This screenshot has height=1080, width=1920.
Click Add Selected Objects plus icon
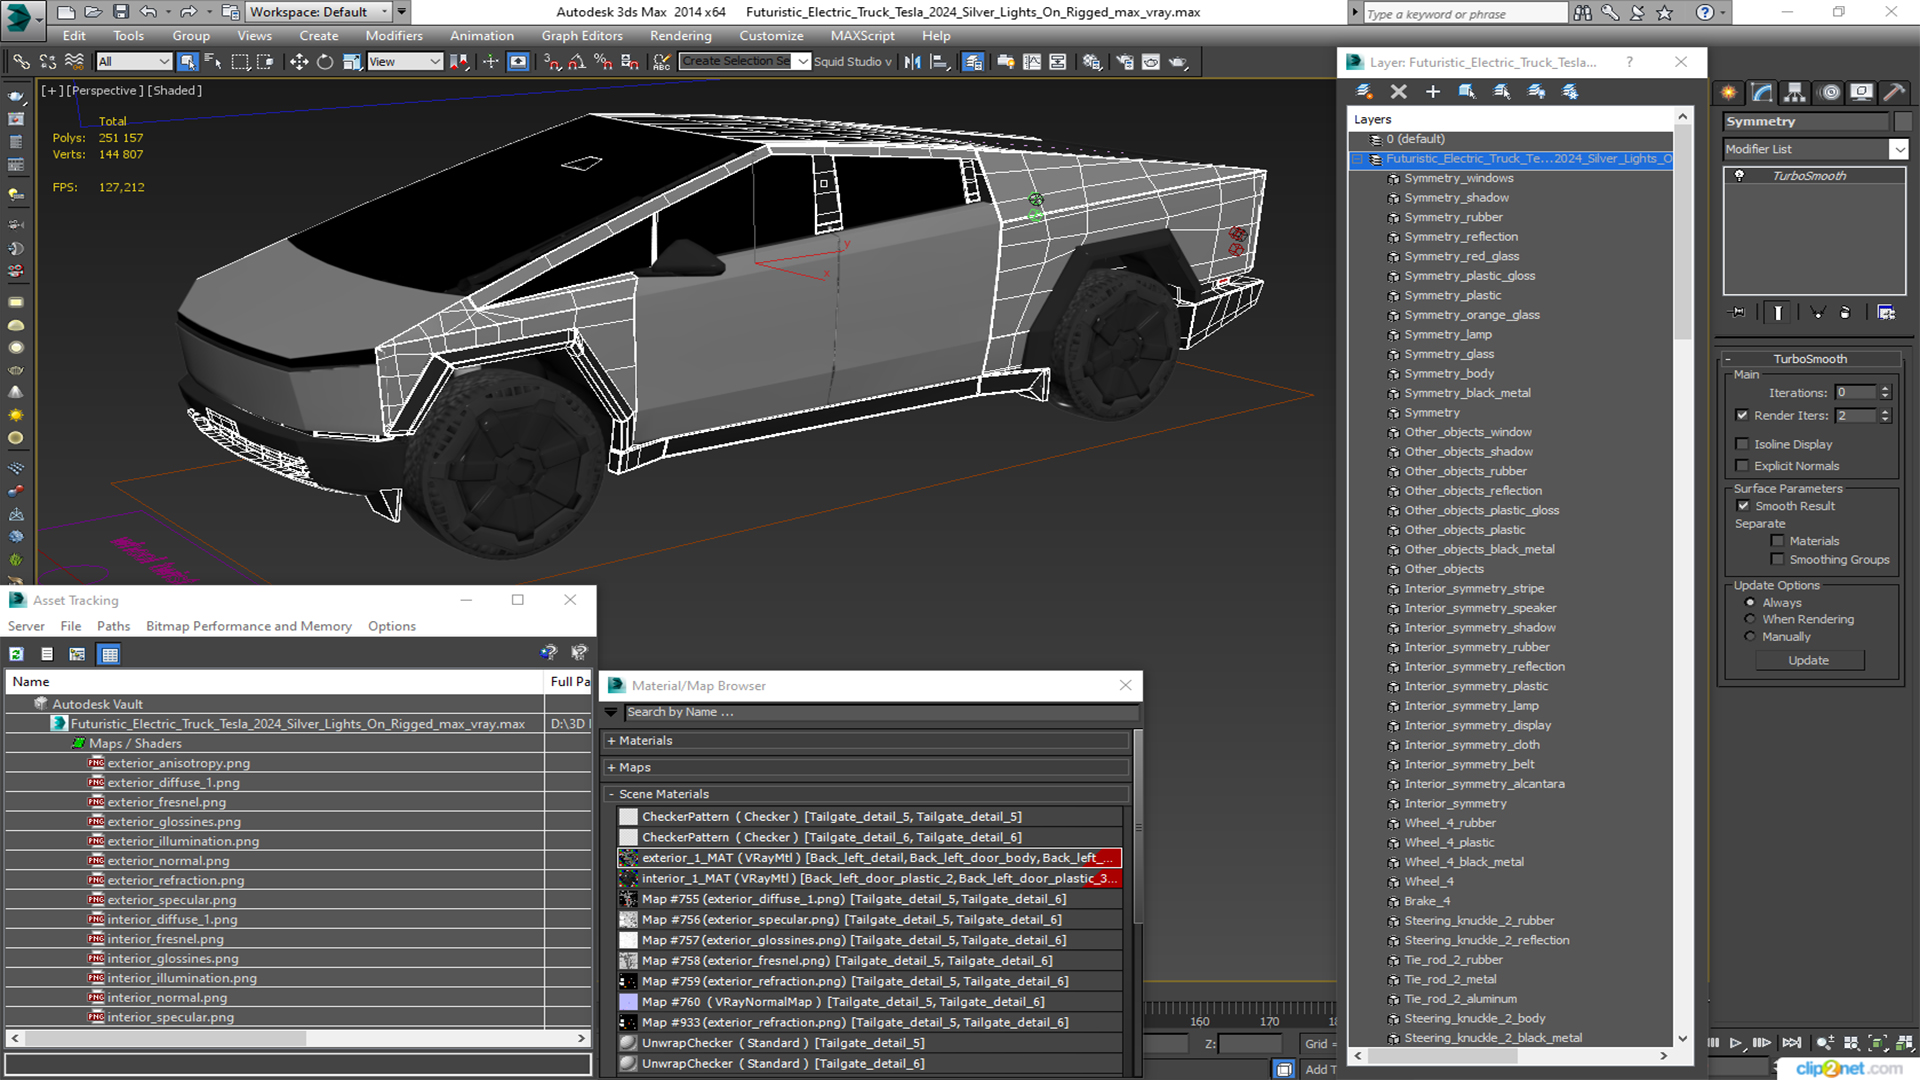click(1432, 91)
